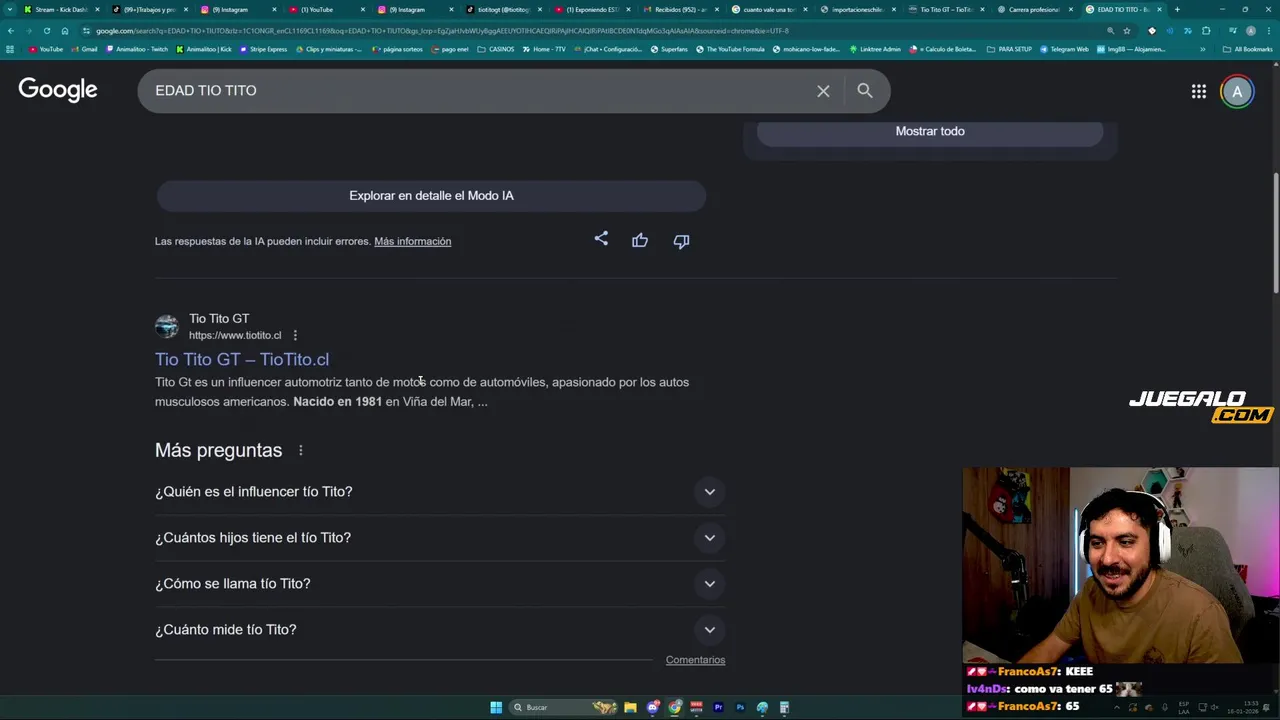Expand "¿Cuánto mide tío Tito?"
This screenshot has width=1280, height=720.
tap(440, 630)
